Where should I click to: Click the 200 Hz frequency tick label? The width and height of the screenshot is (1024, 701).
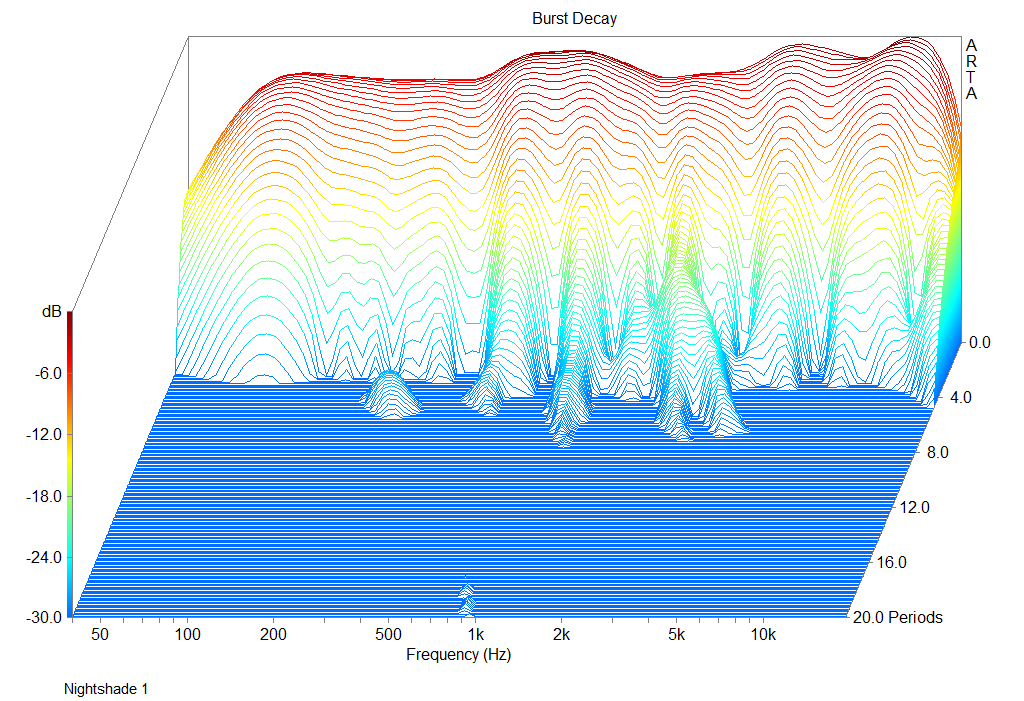click(x=273, y=635)
